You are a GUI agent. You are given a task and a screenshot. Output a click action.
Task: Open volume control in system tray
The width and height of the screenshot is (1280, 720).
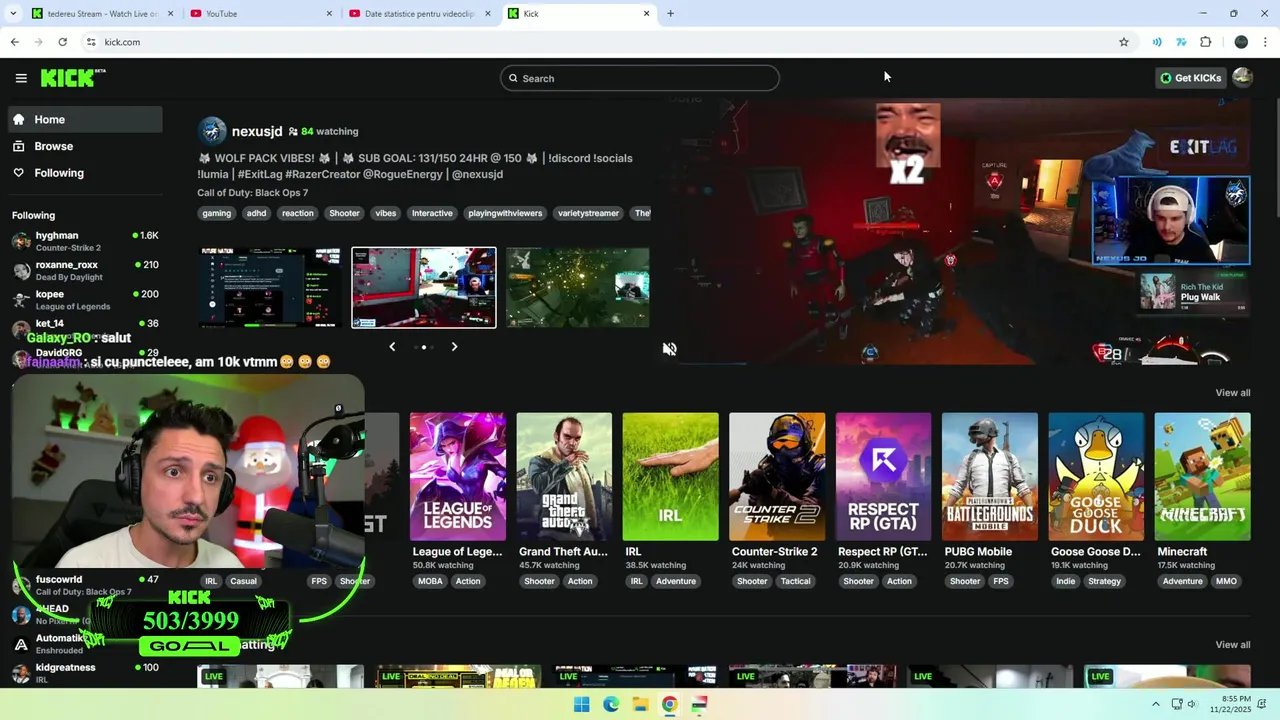(x=1194, y=704)
